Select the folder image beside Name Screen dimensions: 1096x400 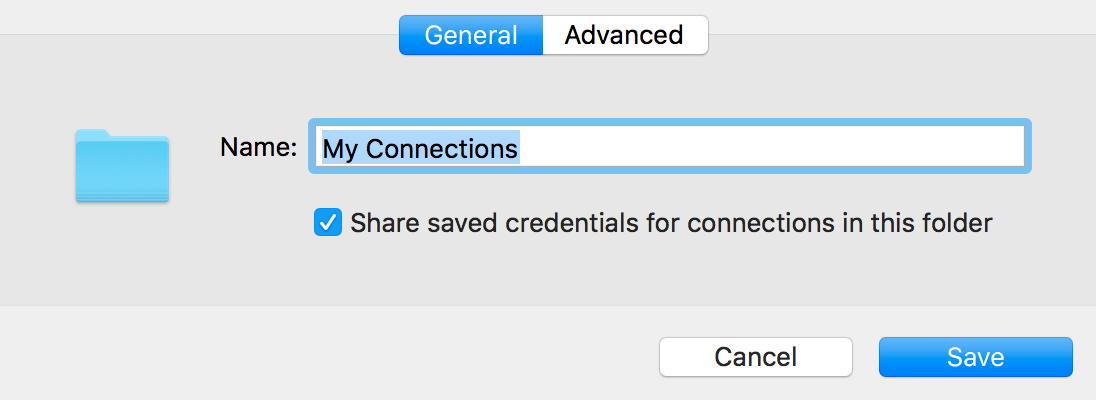[x=122, y=166]
